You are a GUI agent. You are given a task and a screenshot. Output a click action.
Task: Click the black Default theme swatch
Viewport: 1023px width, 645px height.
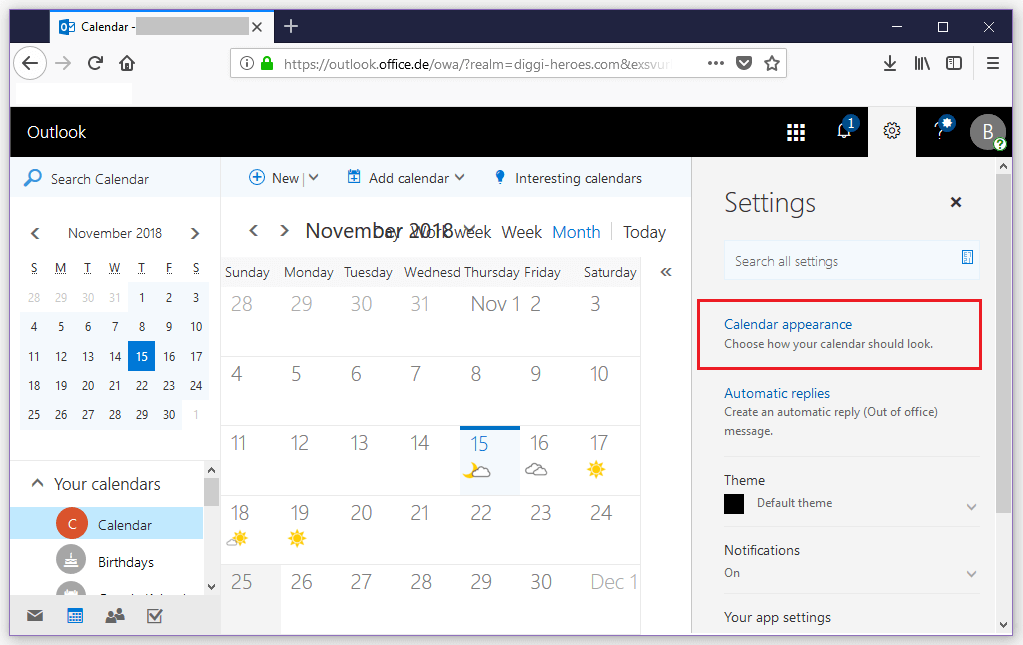coord(734,503)
